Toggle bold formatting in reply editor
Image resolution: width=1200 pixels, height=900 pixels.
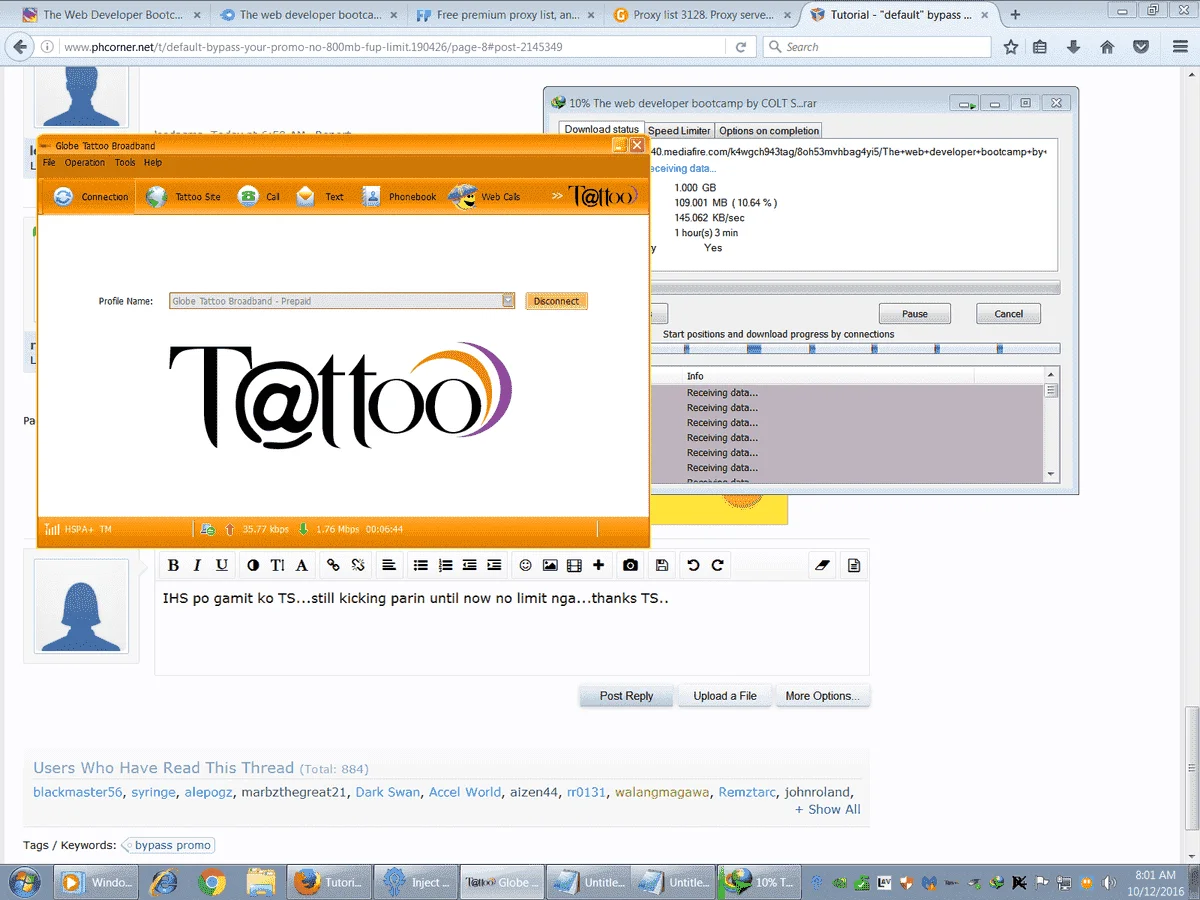[173, 565]
